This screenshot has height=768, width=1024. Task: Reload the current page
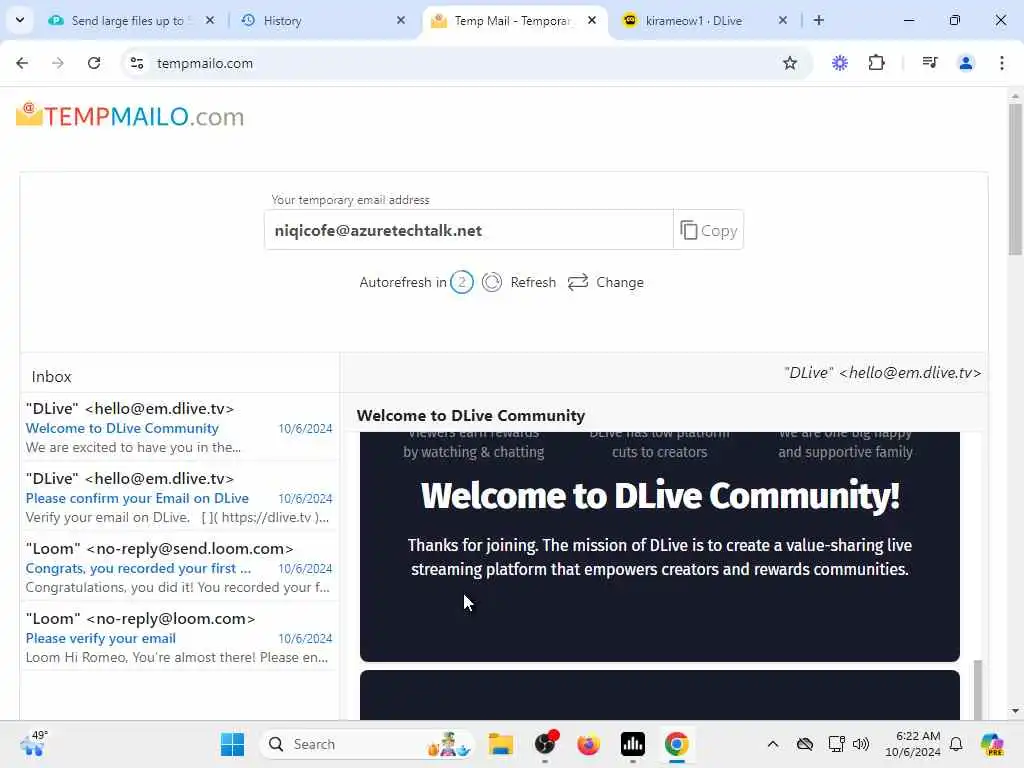(94, 63)
